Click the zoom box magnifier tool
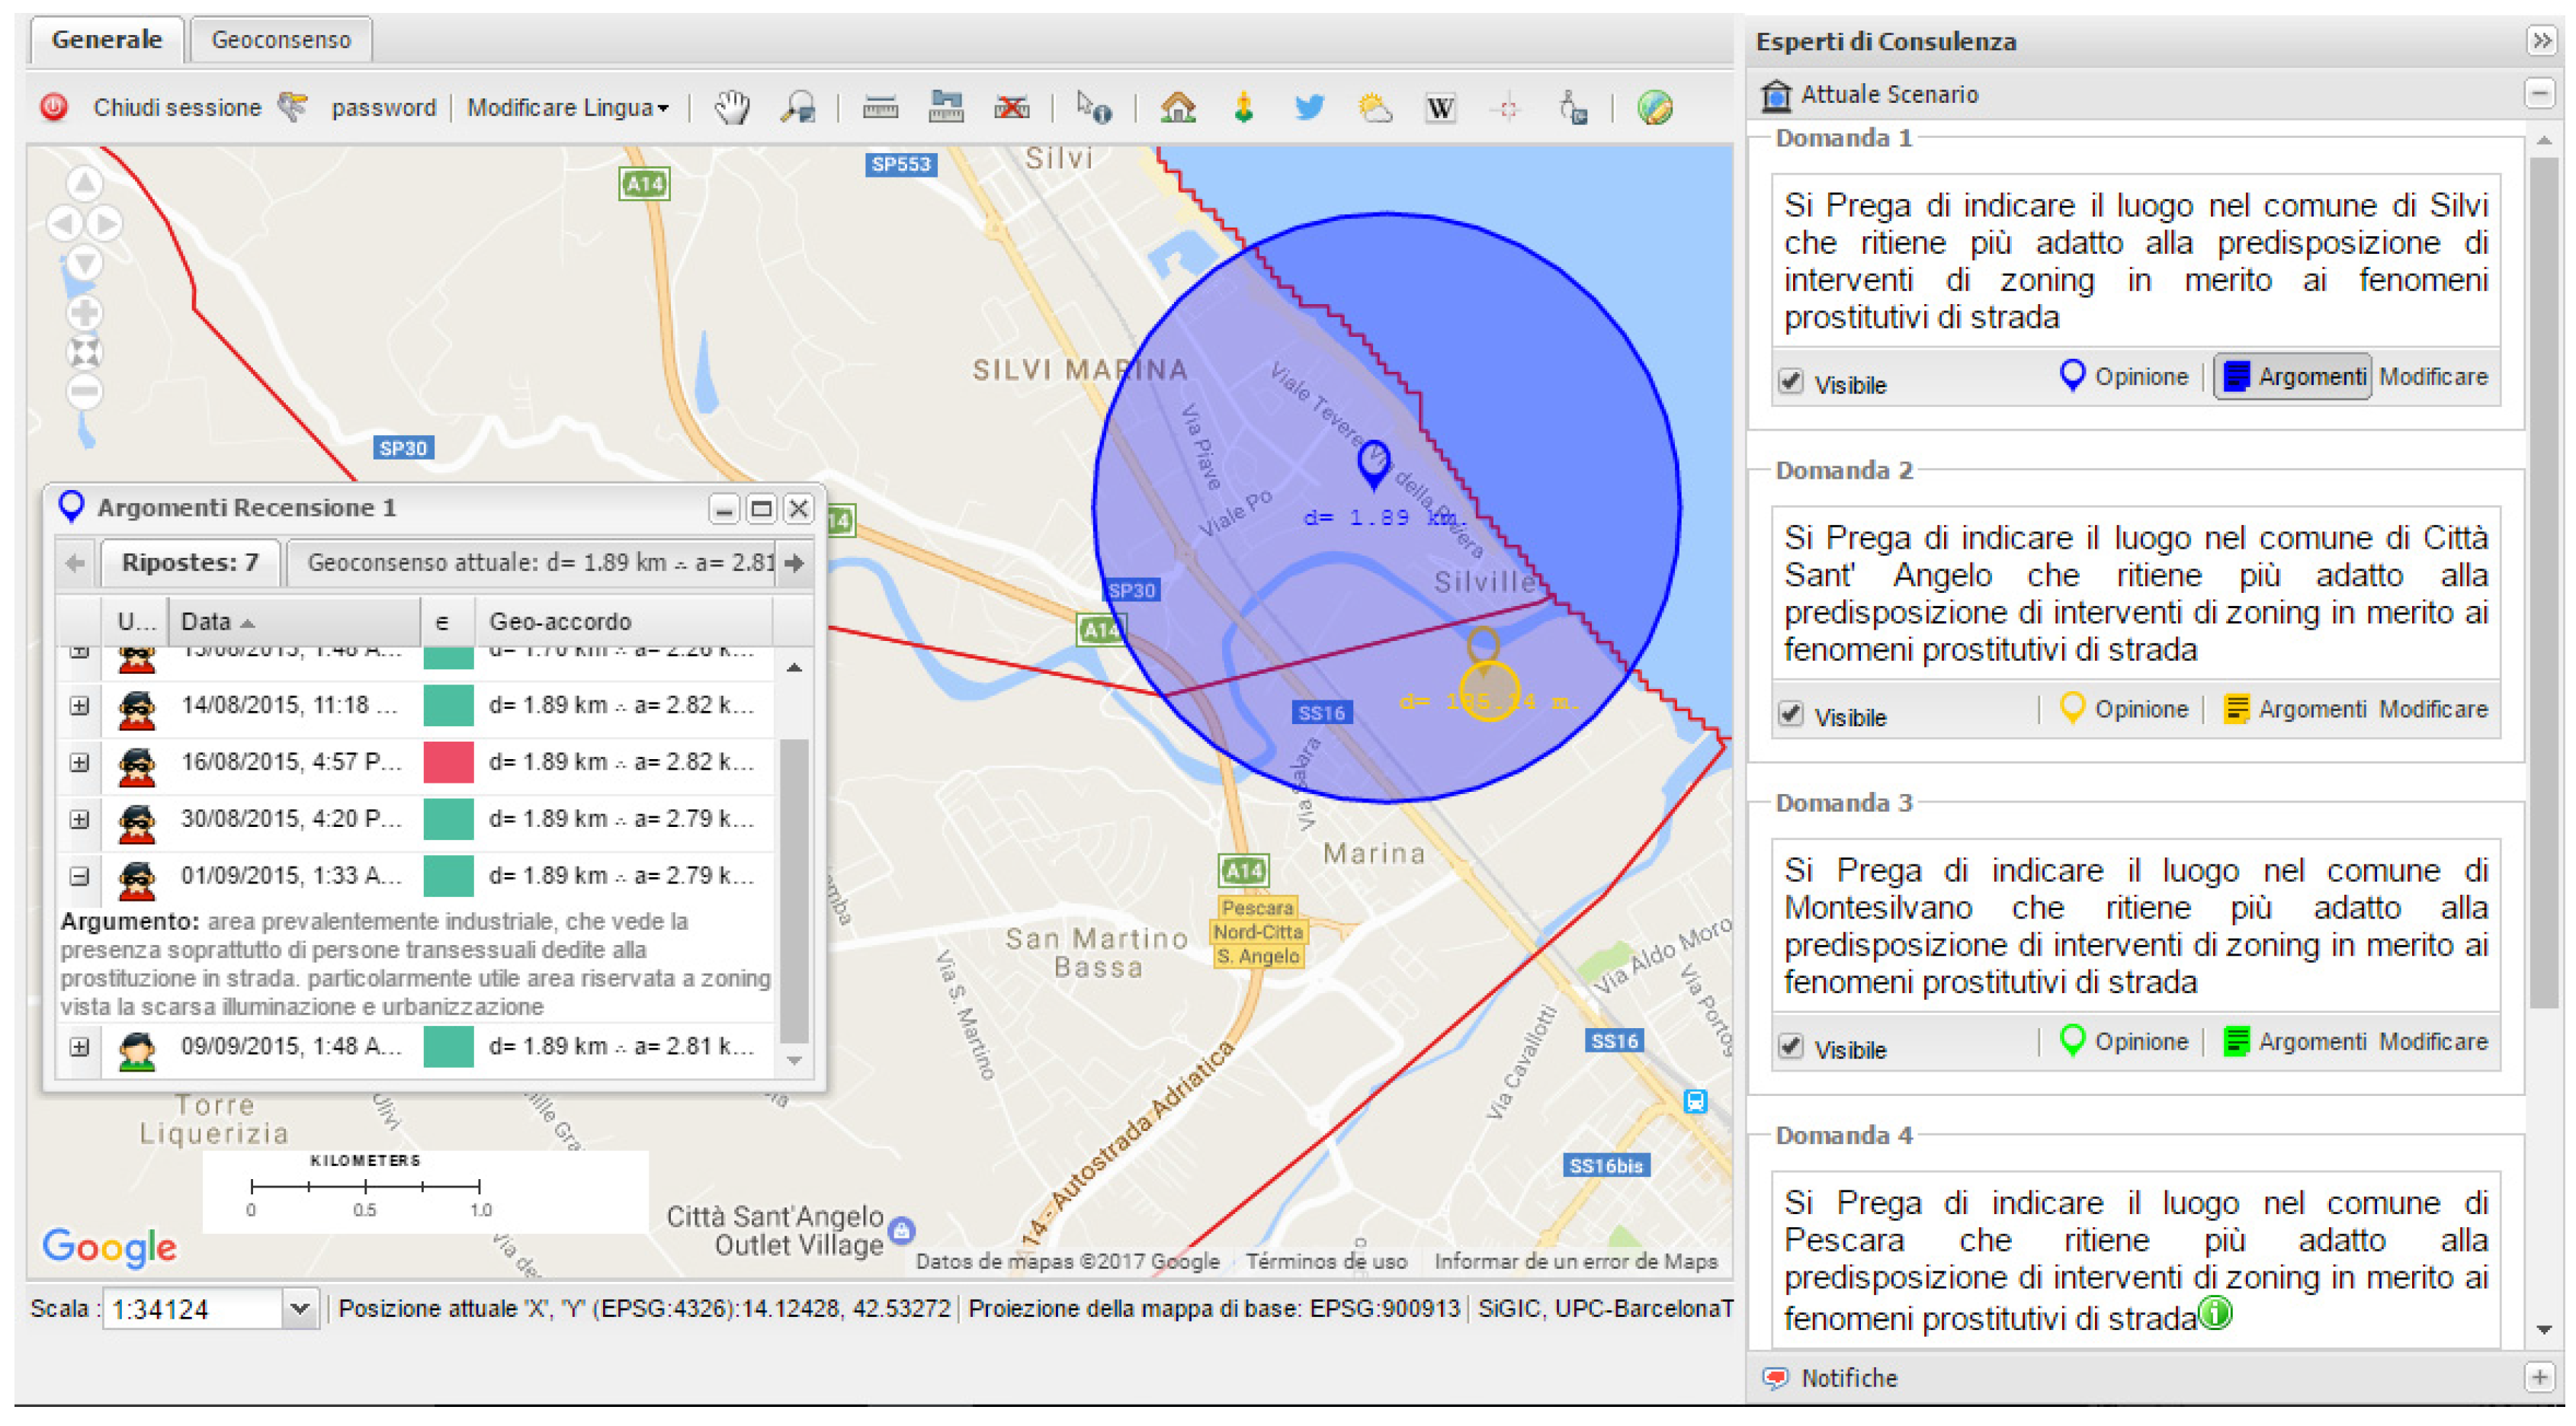Image resolution: width=2576 pixels, height=1426 pixels. click(798, 107)
